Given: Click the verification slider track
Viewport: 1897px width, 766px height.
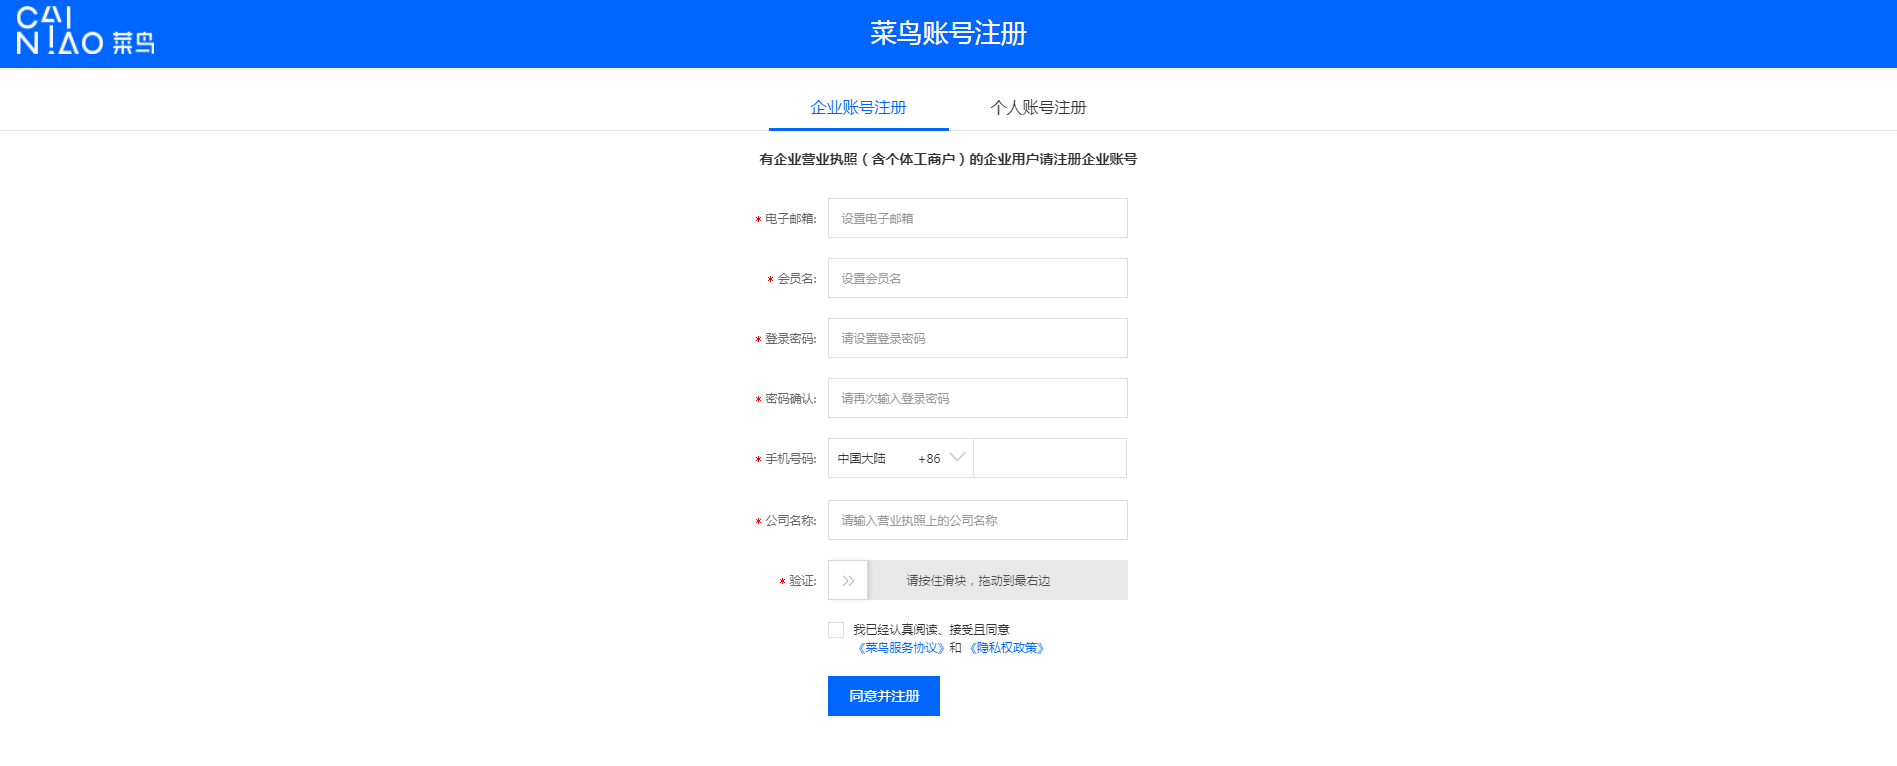Looking at the screenshot, I should click(x=977, y=580).
